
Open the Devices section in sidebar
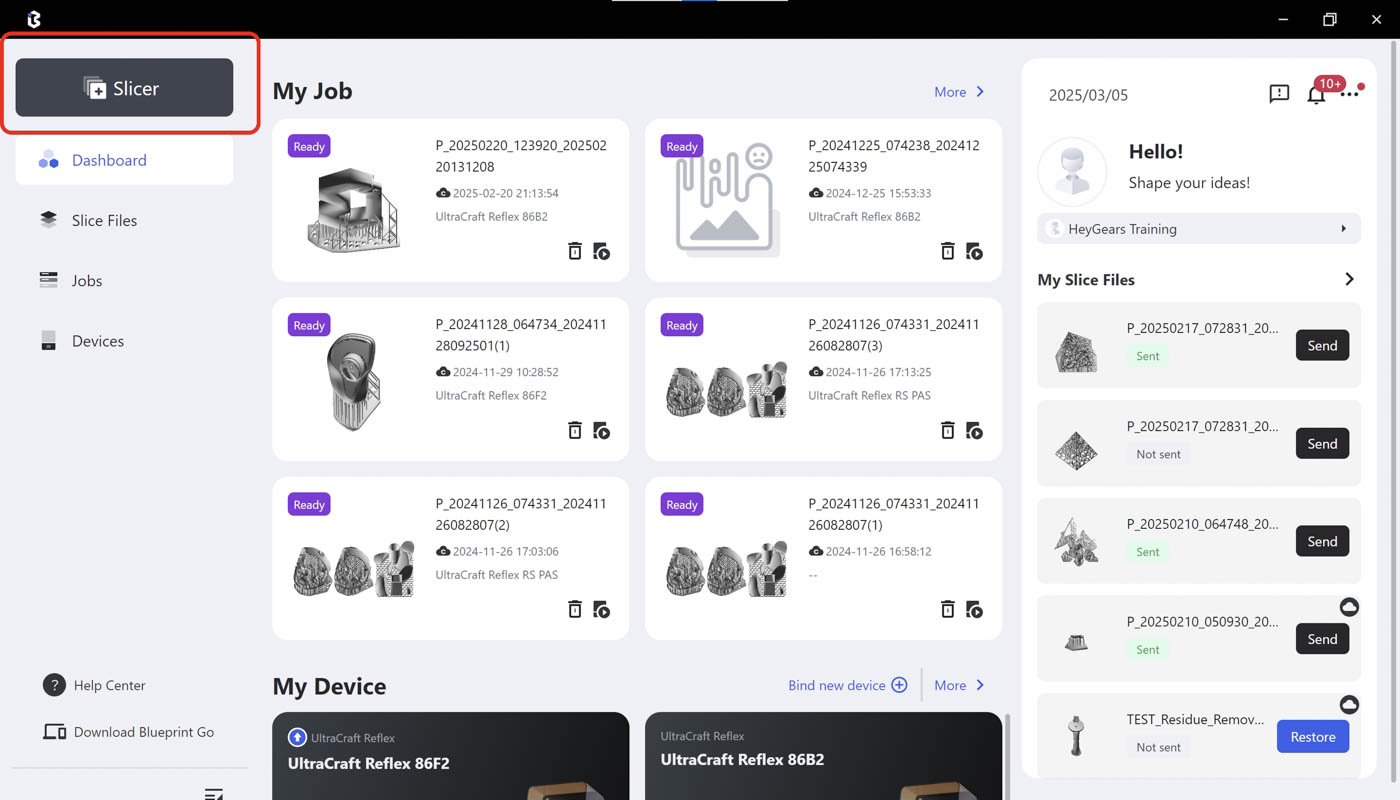coord(97,341)
